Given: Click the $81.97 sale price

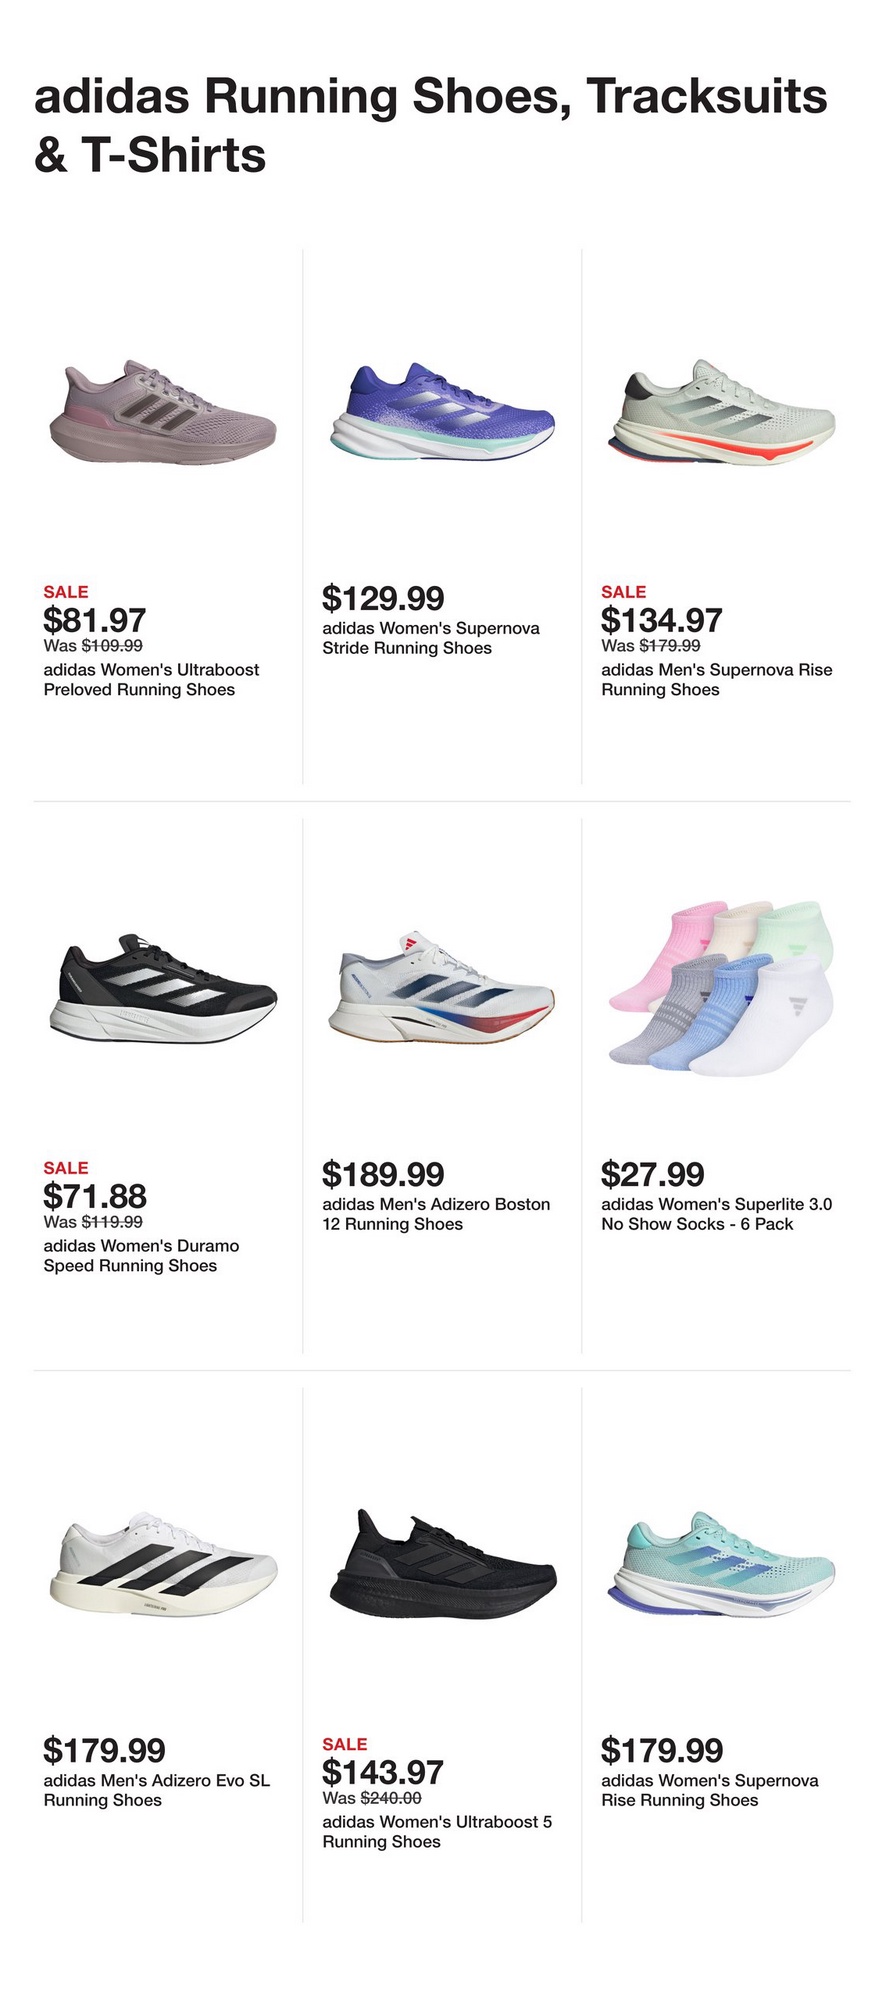Looking at the screenshot, I should pyautogui.click(x=95, y=620).
